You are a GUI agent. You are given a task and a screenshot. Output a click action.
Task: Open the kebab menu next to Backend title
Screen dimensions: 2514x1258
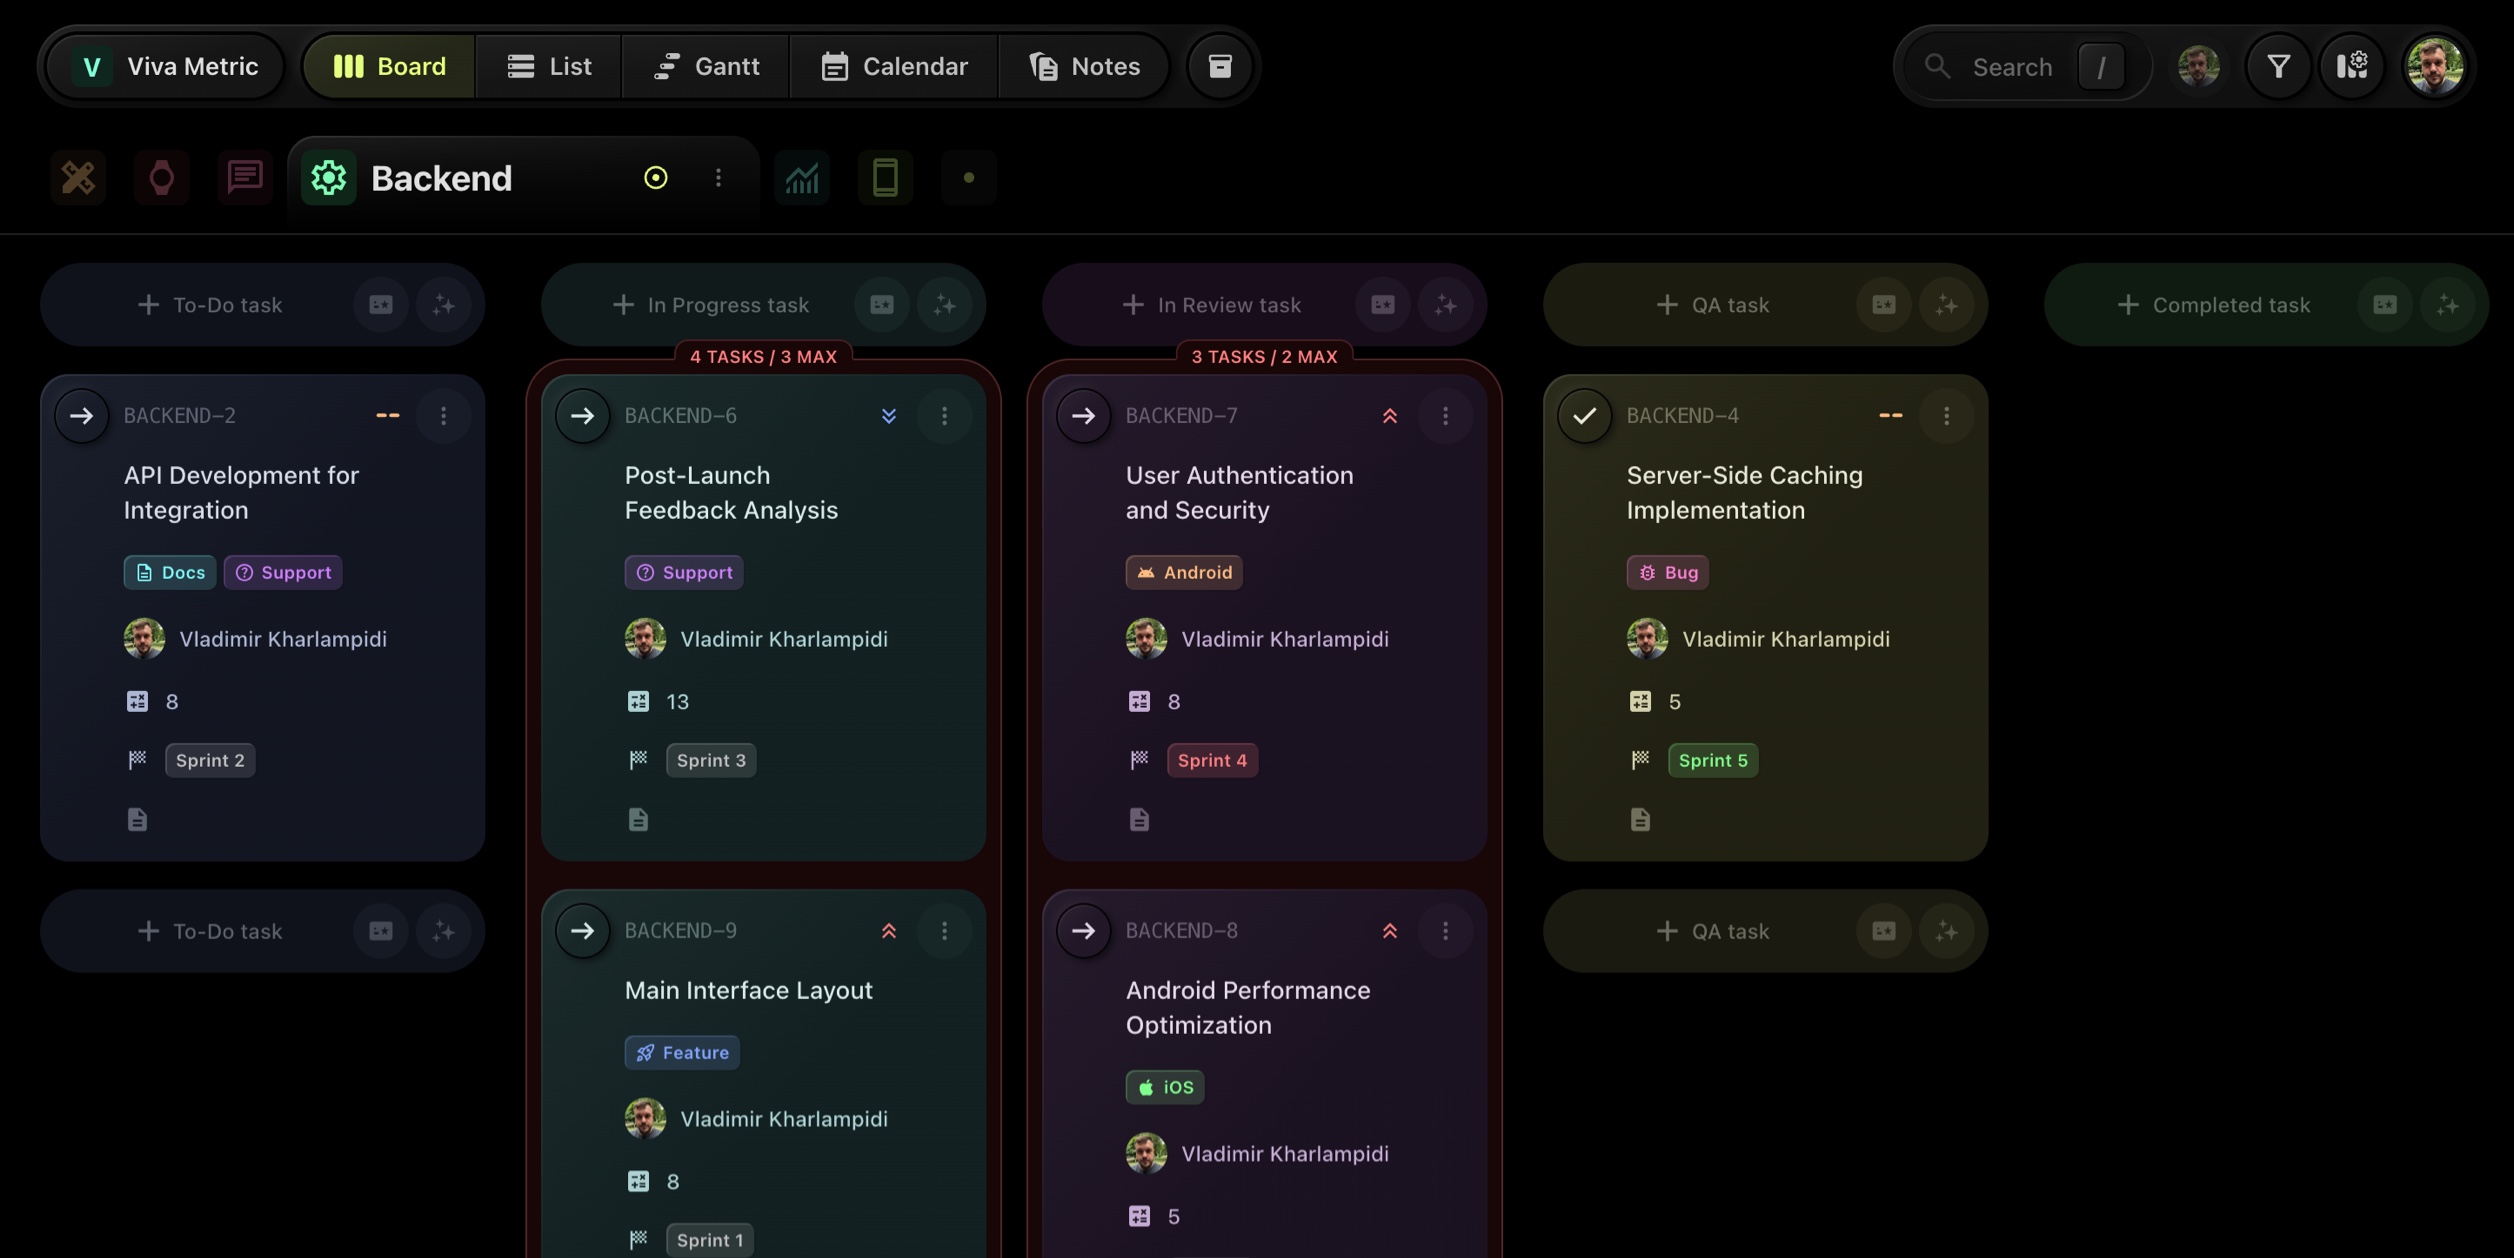[718, 177]
